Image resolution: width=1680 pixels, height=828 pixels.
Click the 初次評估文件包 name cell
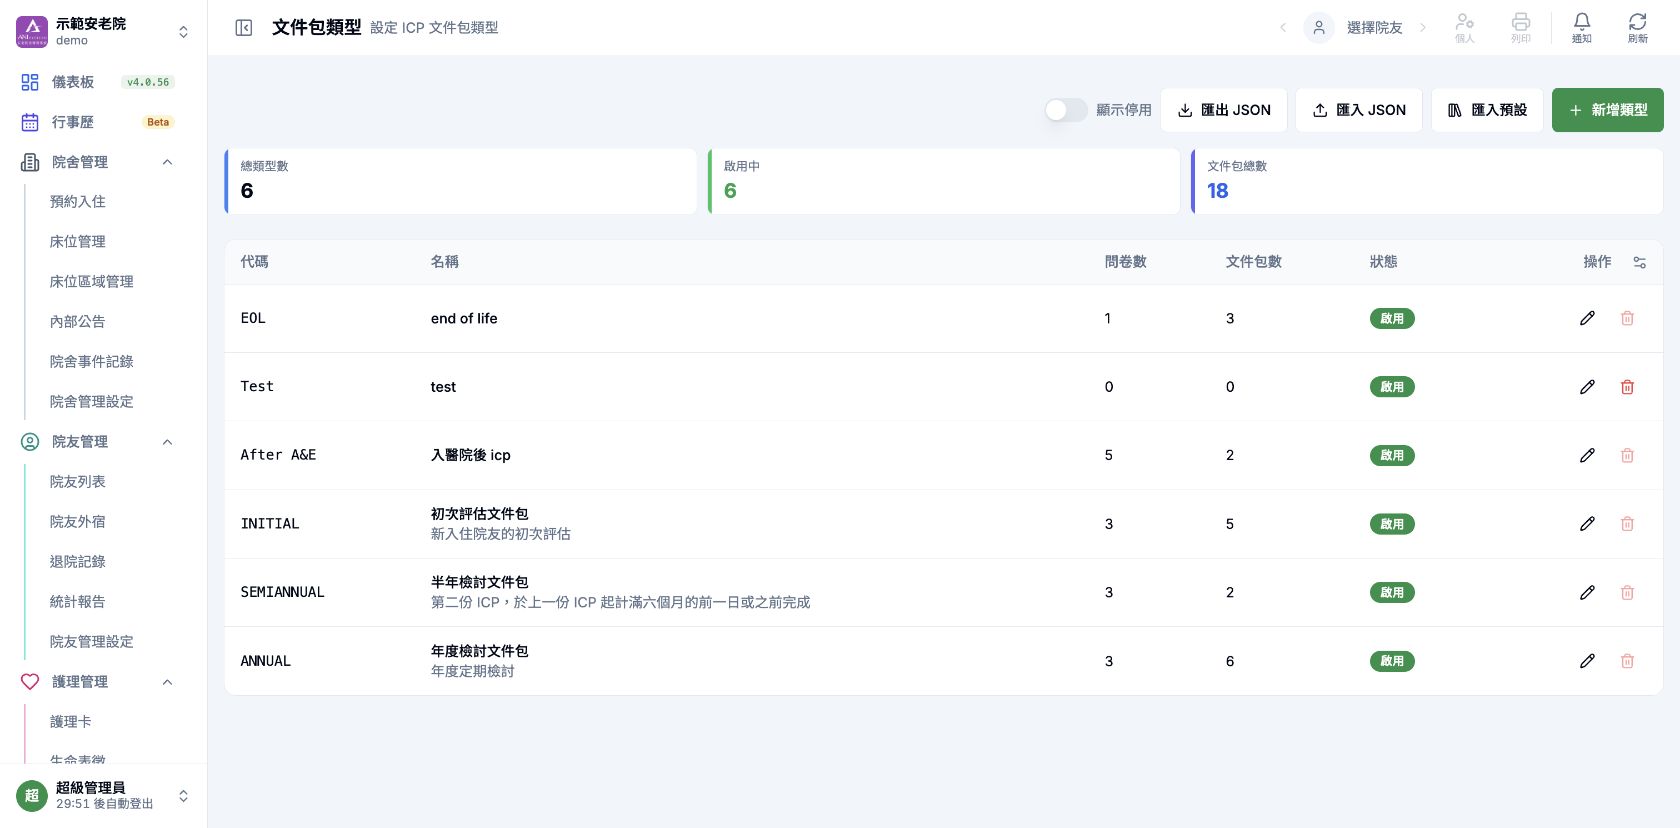[x=479, y=514]
